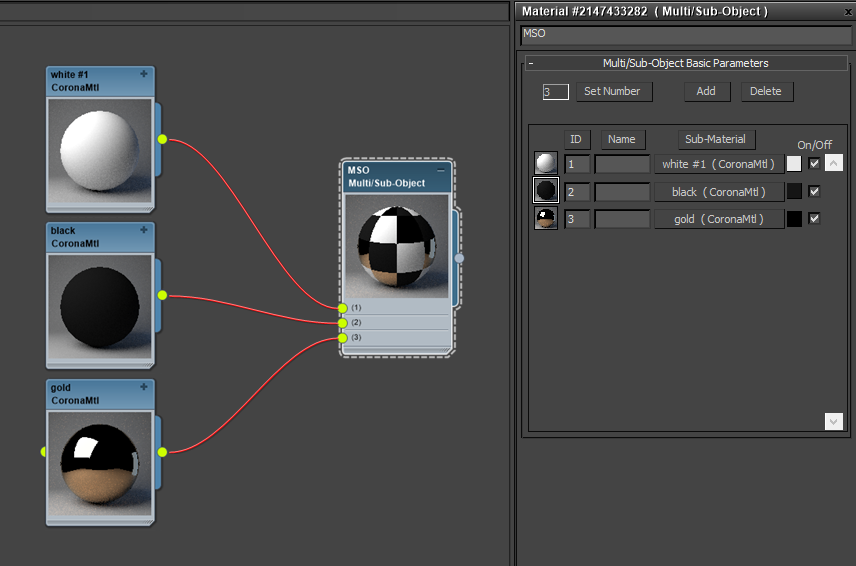Click the black sub-material sphere thumbnail
Image resolution: width=856 pixels, height=566 pixels.
pos(546,190)
